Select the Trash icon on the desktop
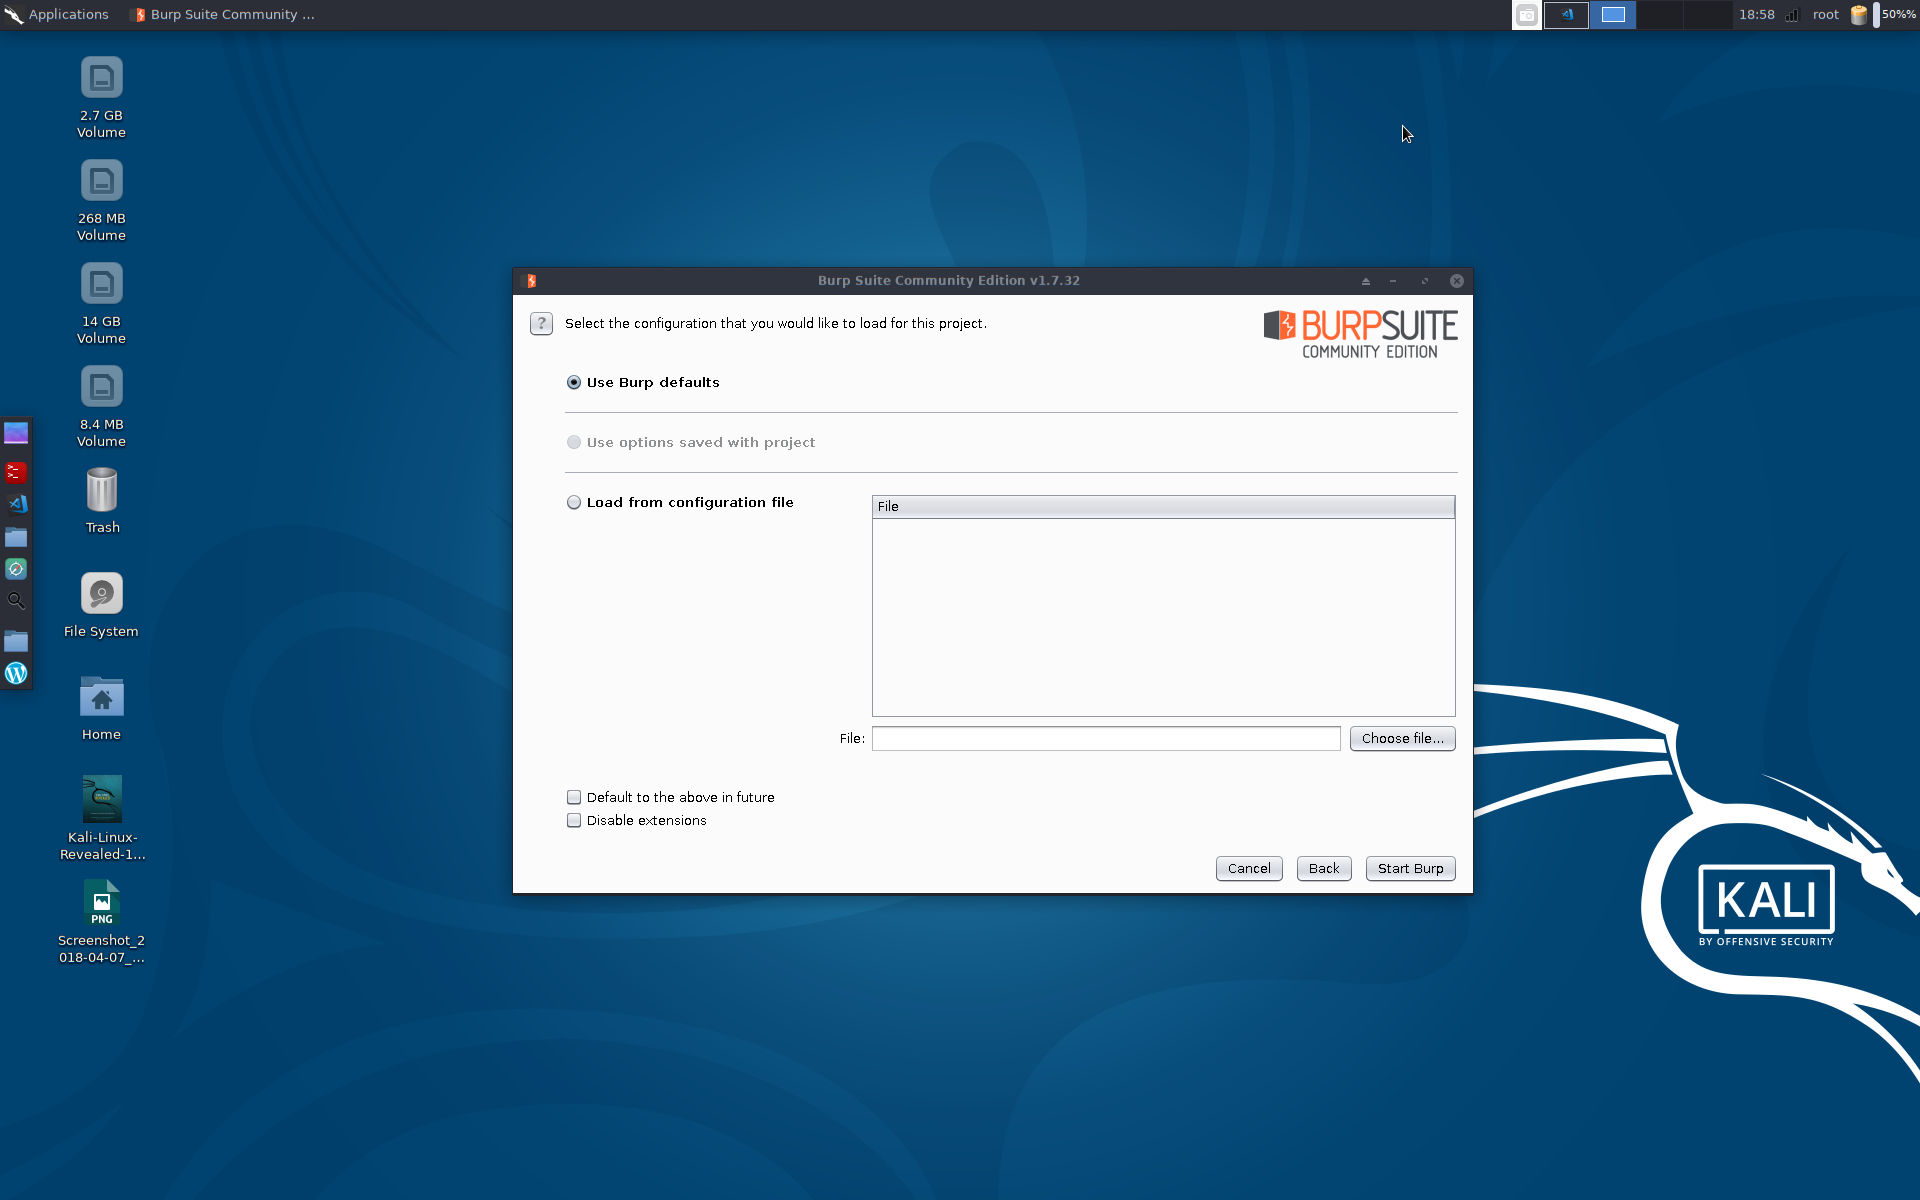Image resolution: width=1920 pixels, height=1200 pixels. point(102,502)
